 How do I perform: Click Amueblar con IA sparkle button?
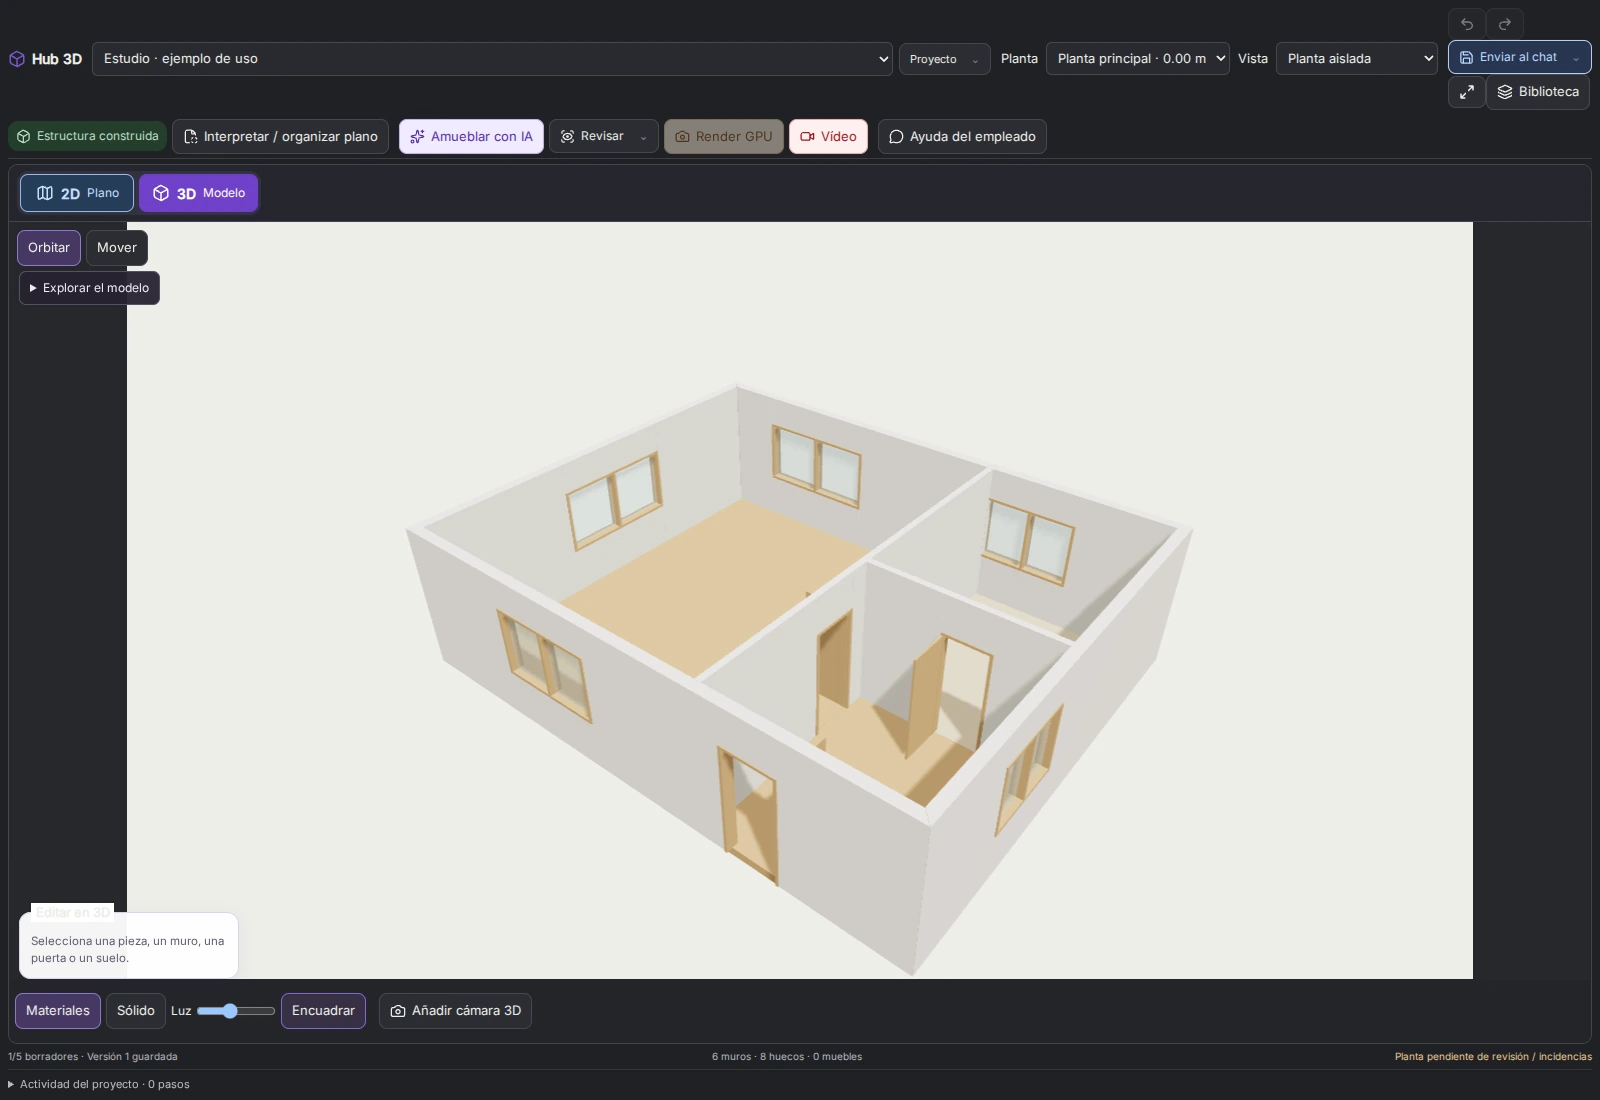click(471, 137)
